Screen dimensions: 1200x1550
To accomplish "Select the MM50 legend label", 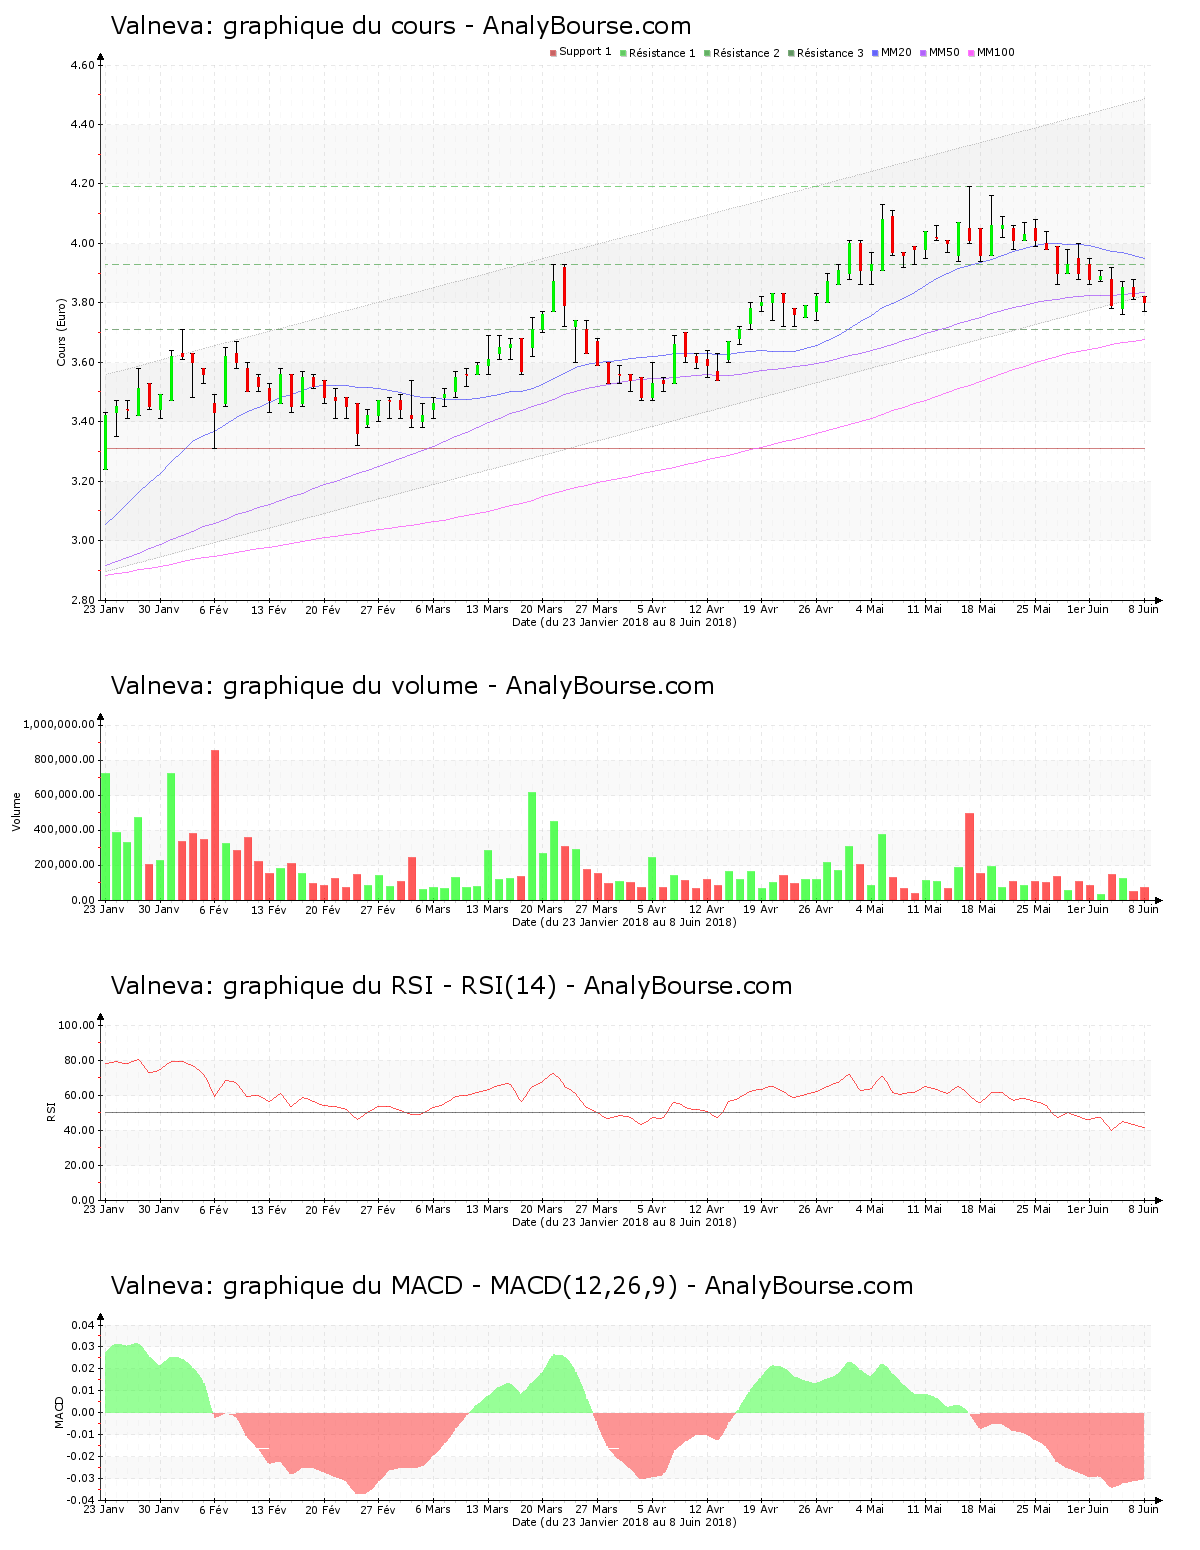I will click(x=944, y=53).
